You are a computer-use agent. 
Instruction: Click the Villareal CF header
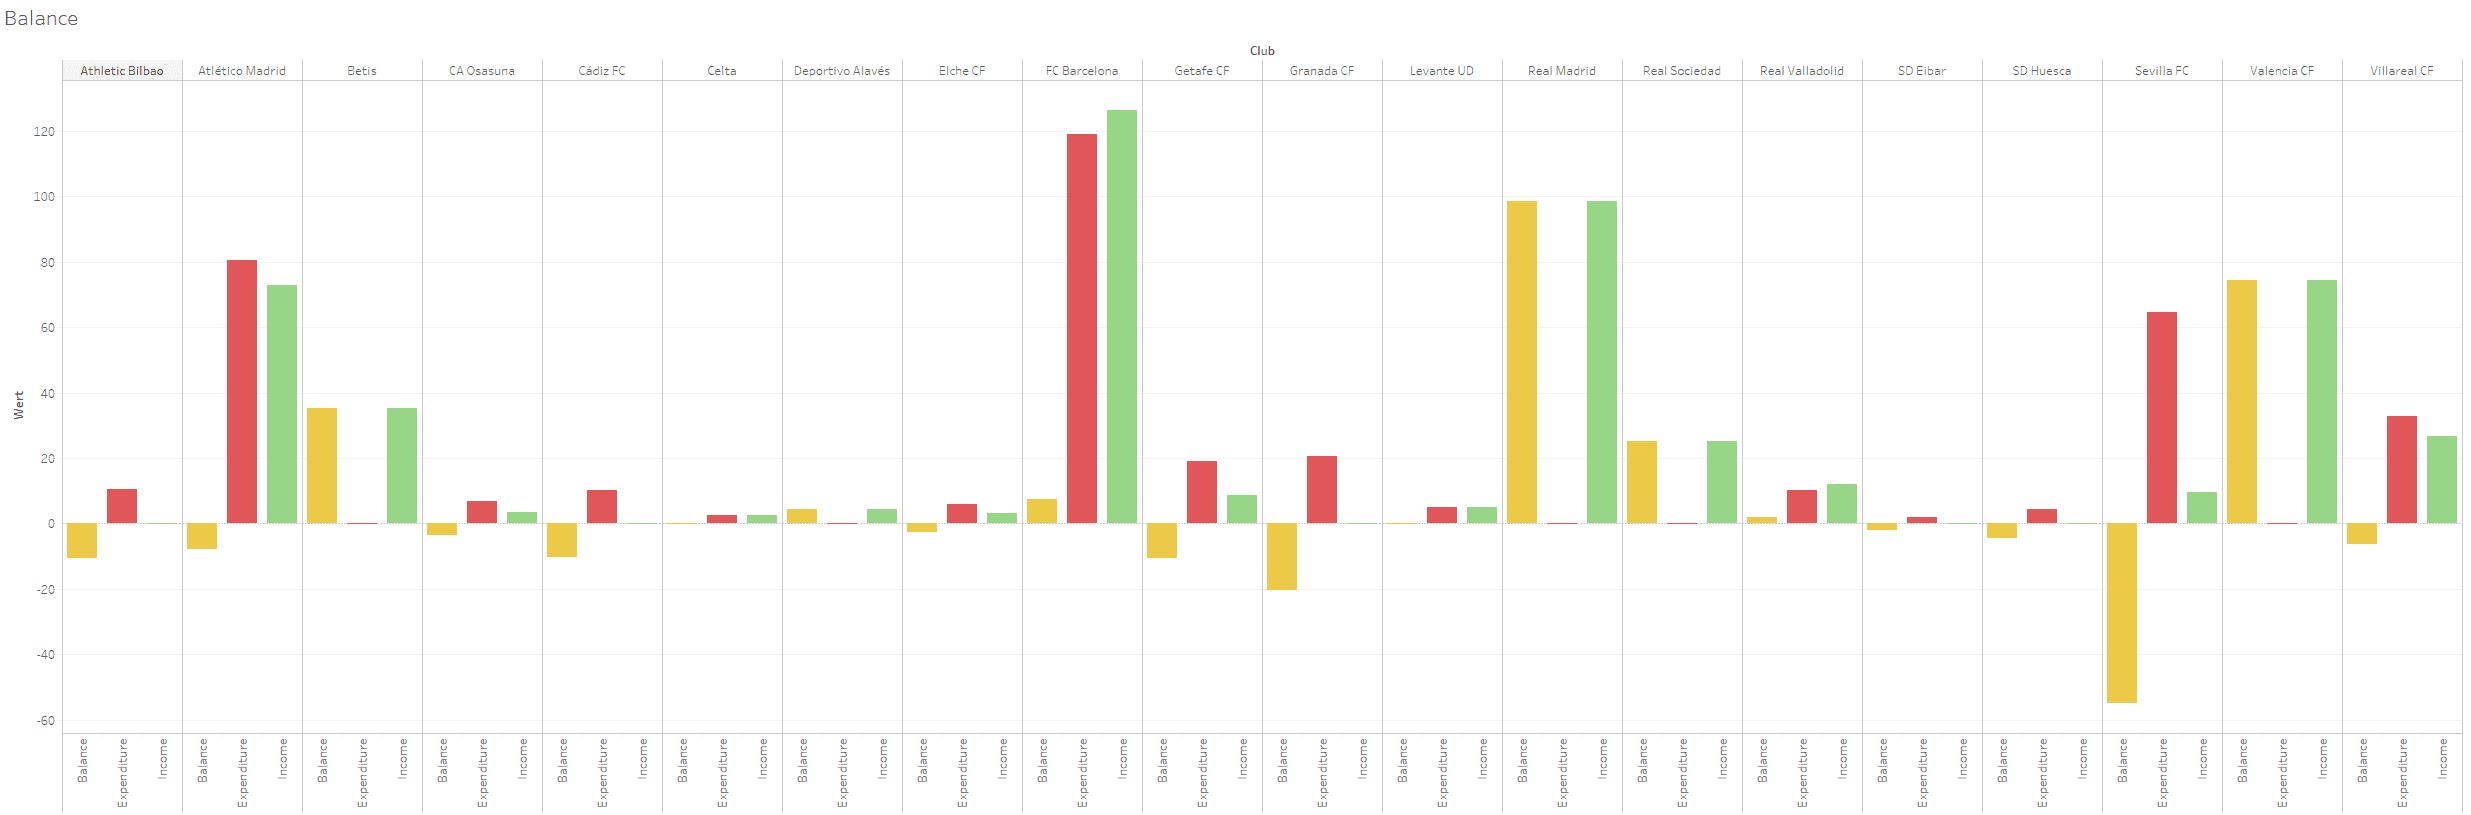[x=2402, y=71]
